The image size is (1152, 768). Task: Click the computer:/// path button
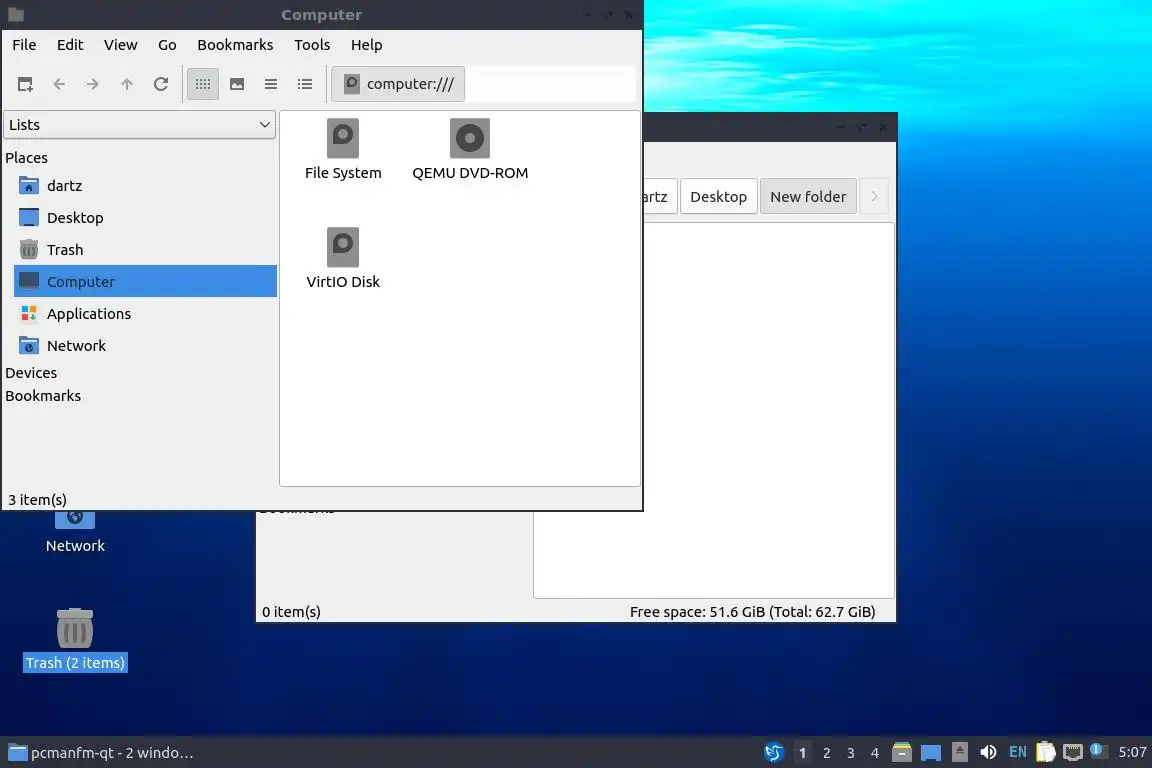[398, 84]
